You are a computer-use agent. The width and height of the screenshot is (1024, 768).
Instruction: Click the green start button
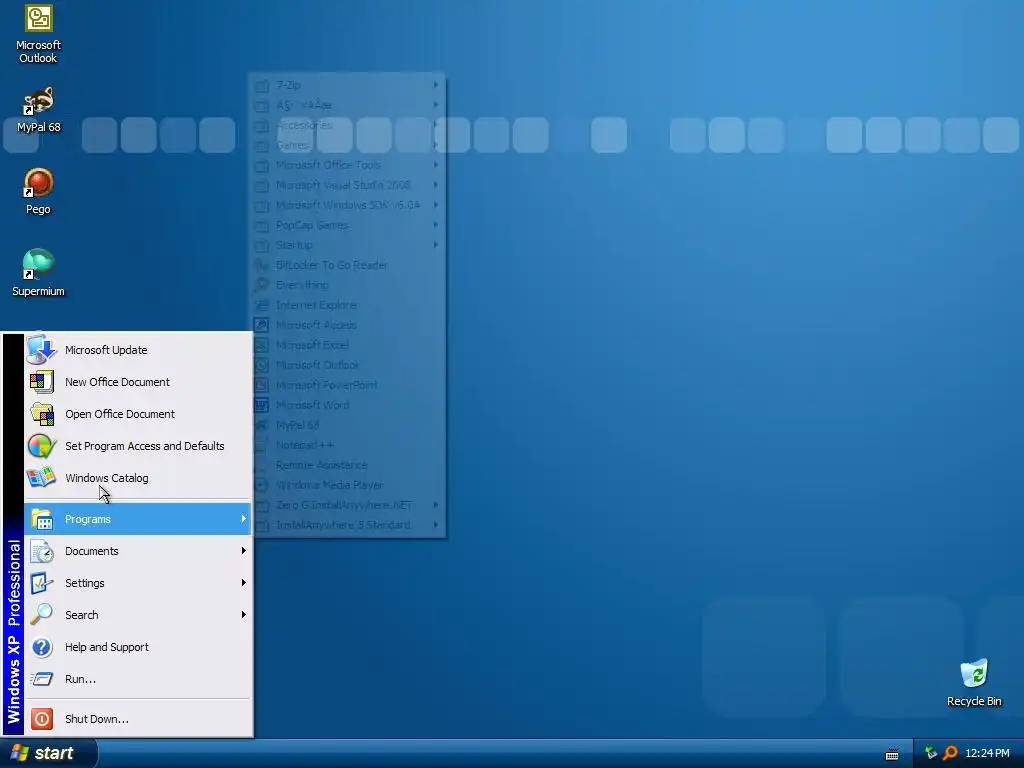click(48, 754)
